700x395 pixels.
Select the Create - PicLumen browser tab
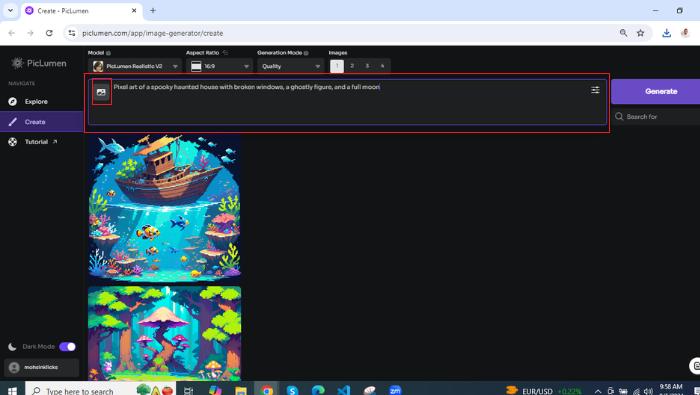pyautogui.click(x=82, y=11)
